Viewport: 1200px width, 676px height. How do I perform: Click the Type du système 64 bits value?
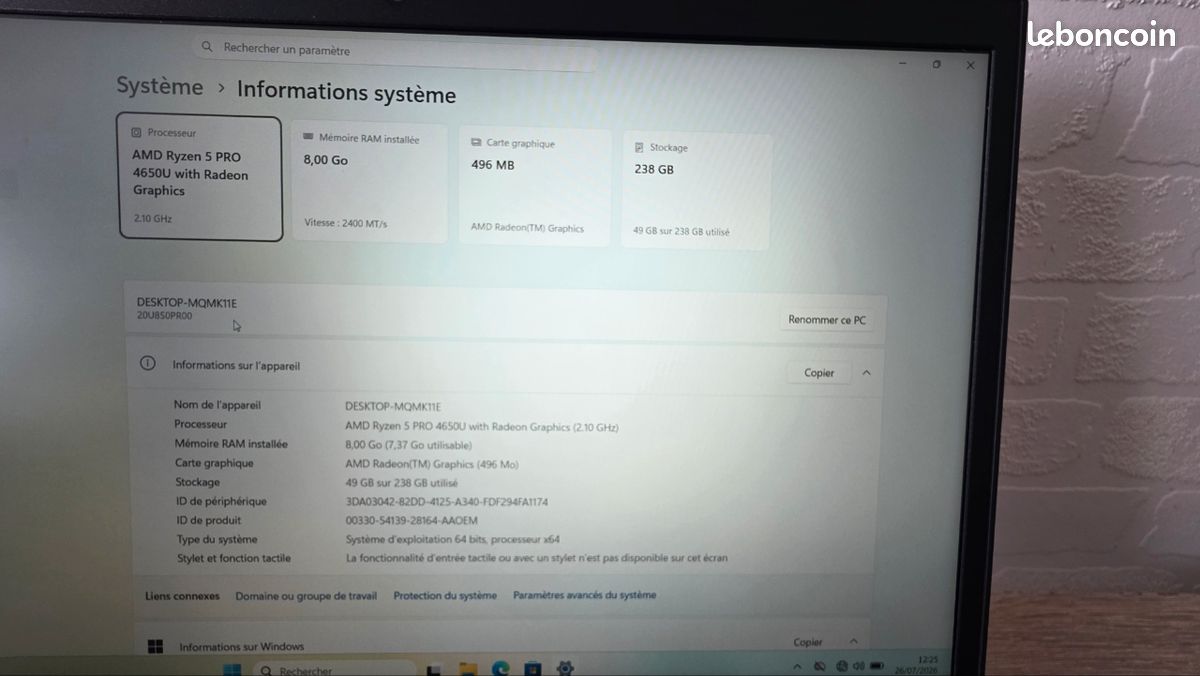click(453, 540)
